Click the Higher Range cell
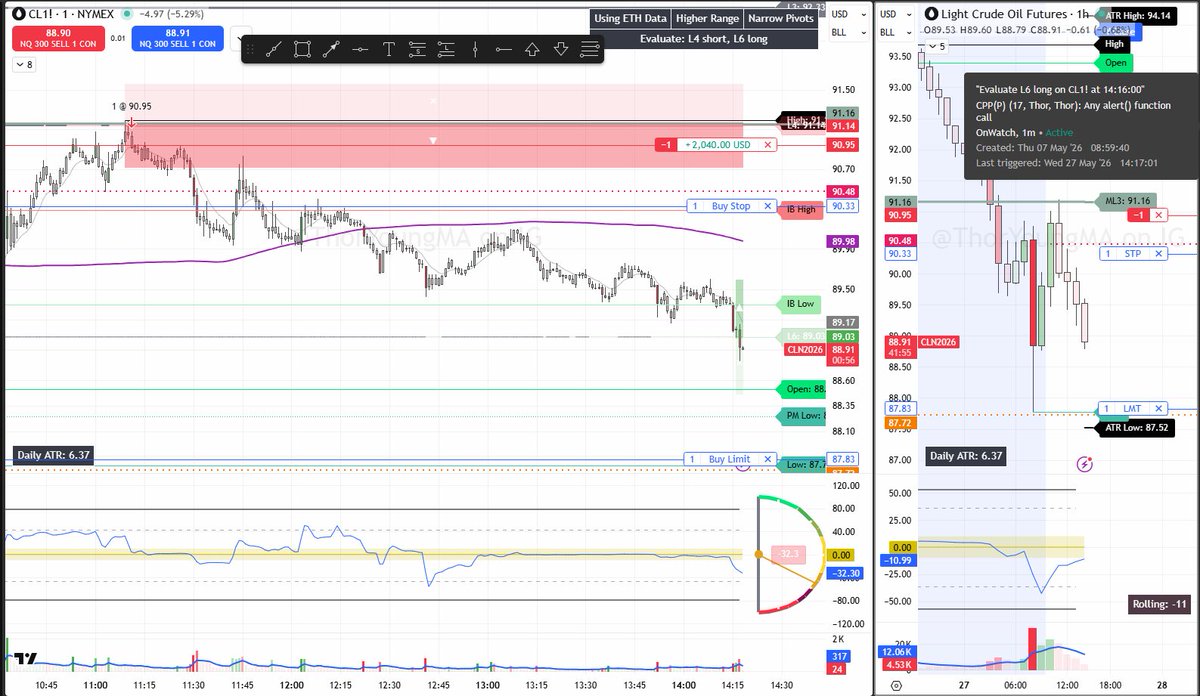 point(708,19)
